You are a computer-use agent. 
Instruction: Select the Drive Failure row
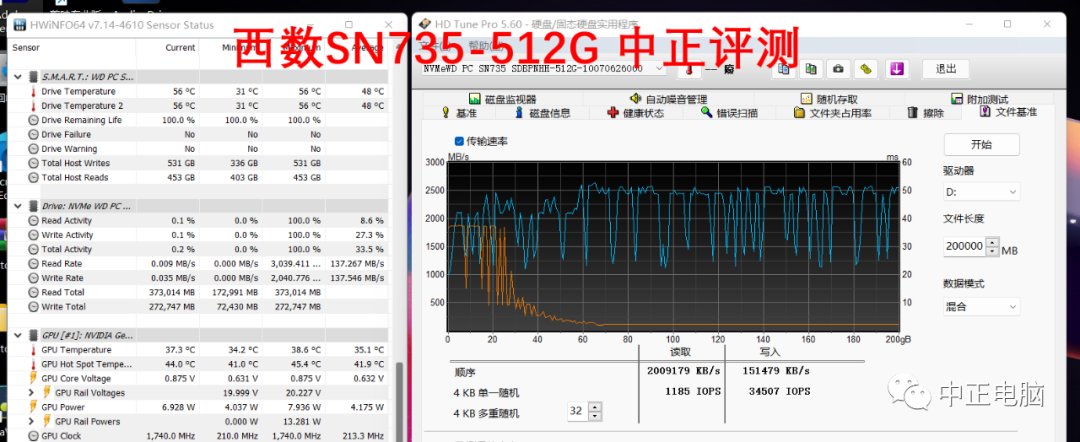point(200,134)
